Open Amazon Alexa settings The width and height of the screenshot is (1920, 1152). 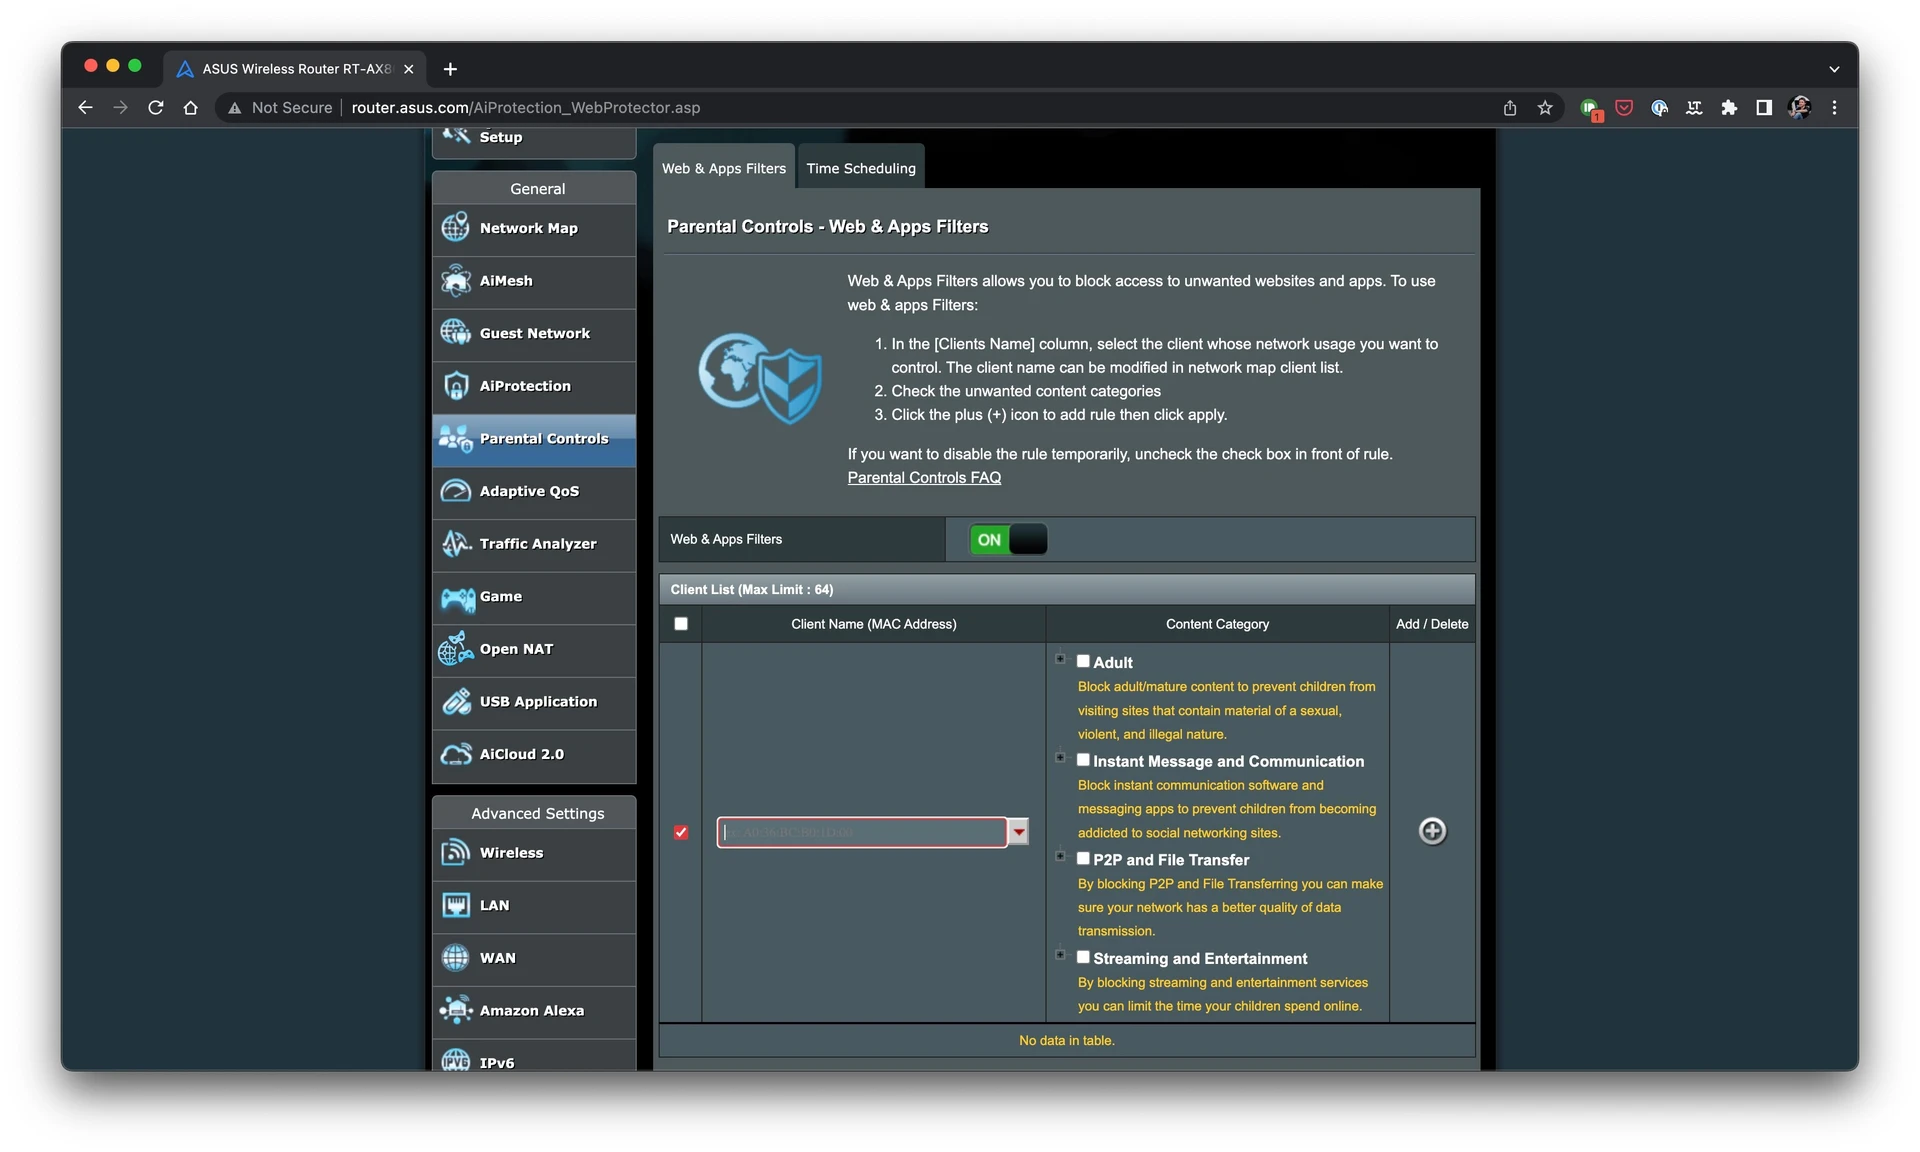534,1012
